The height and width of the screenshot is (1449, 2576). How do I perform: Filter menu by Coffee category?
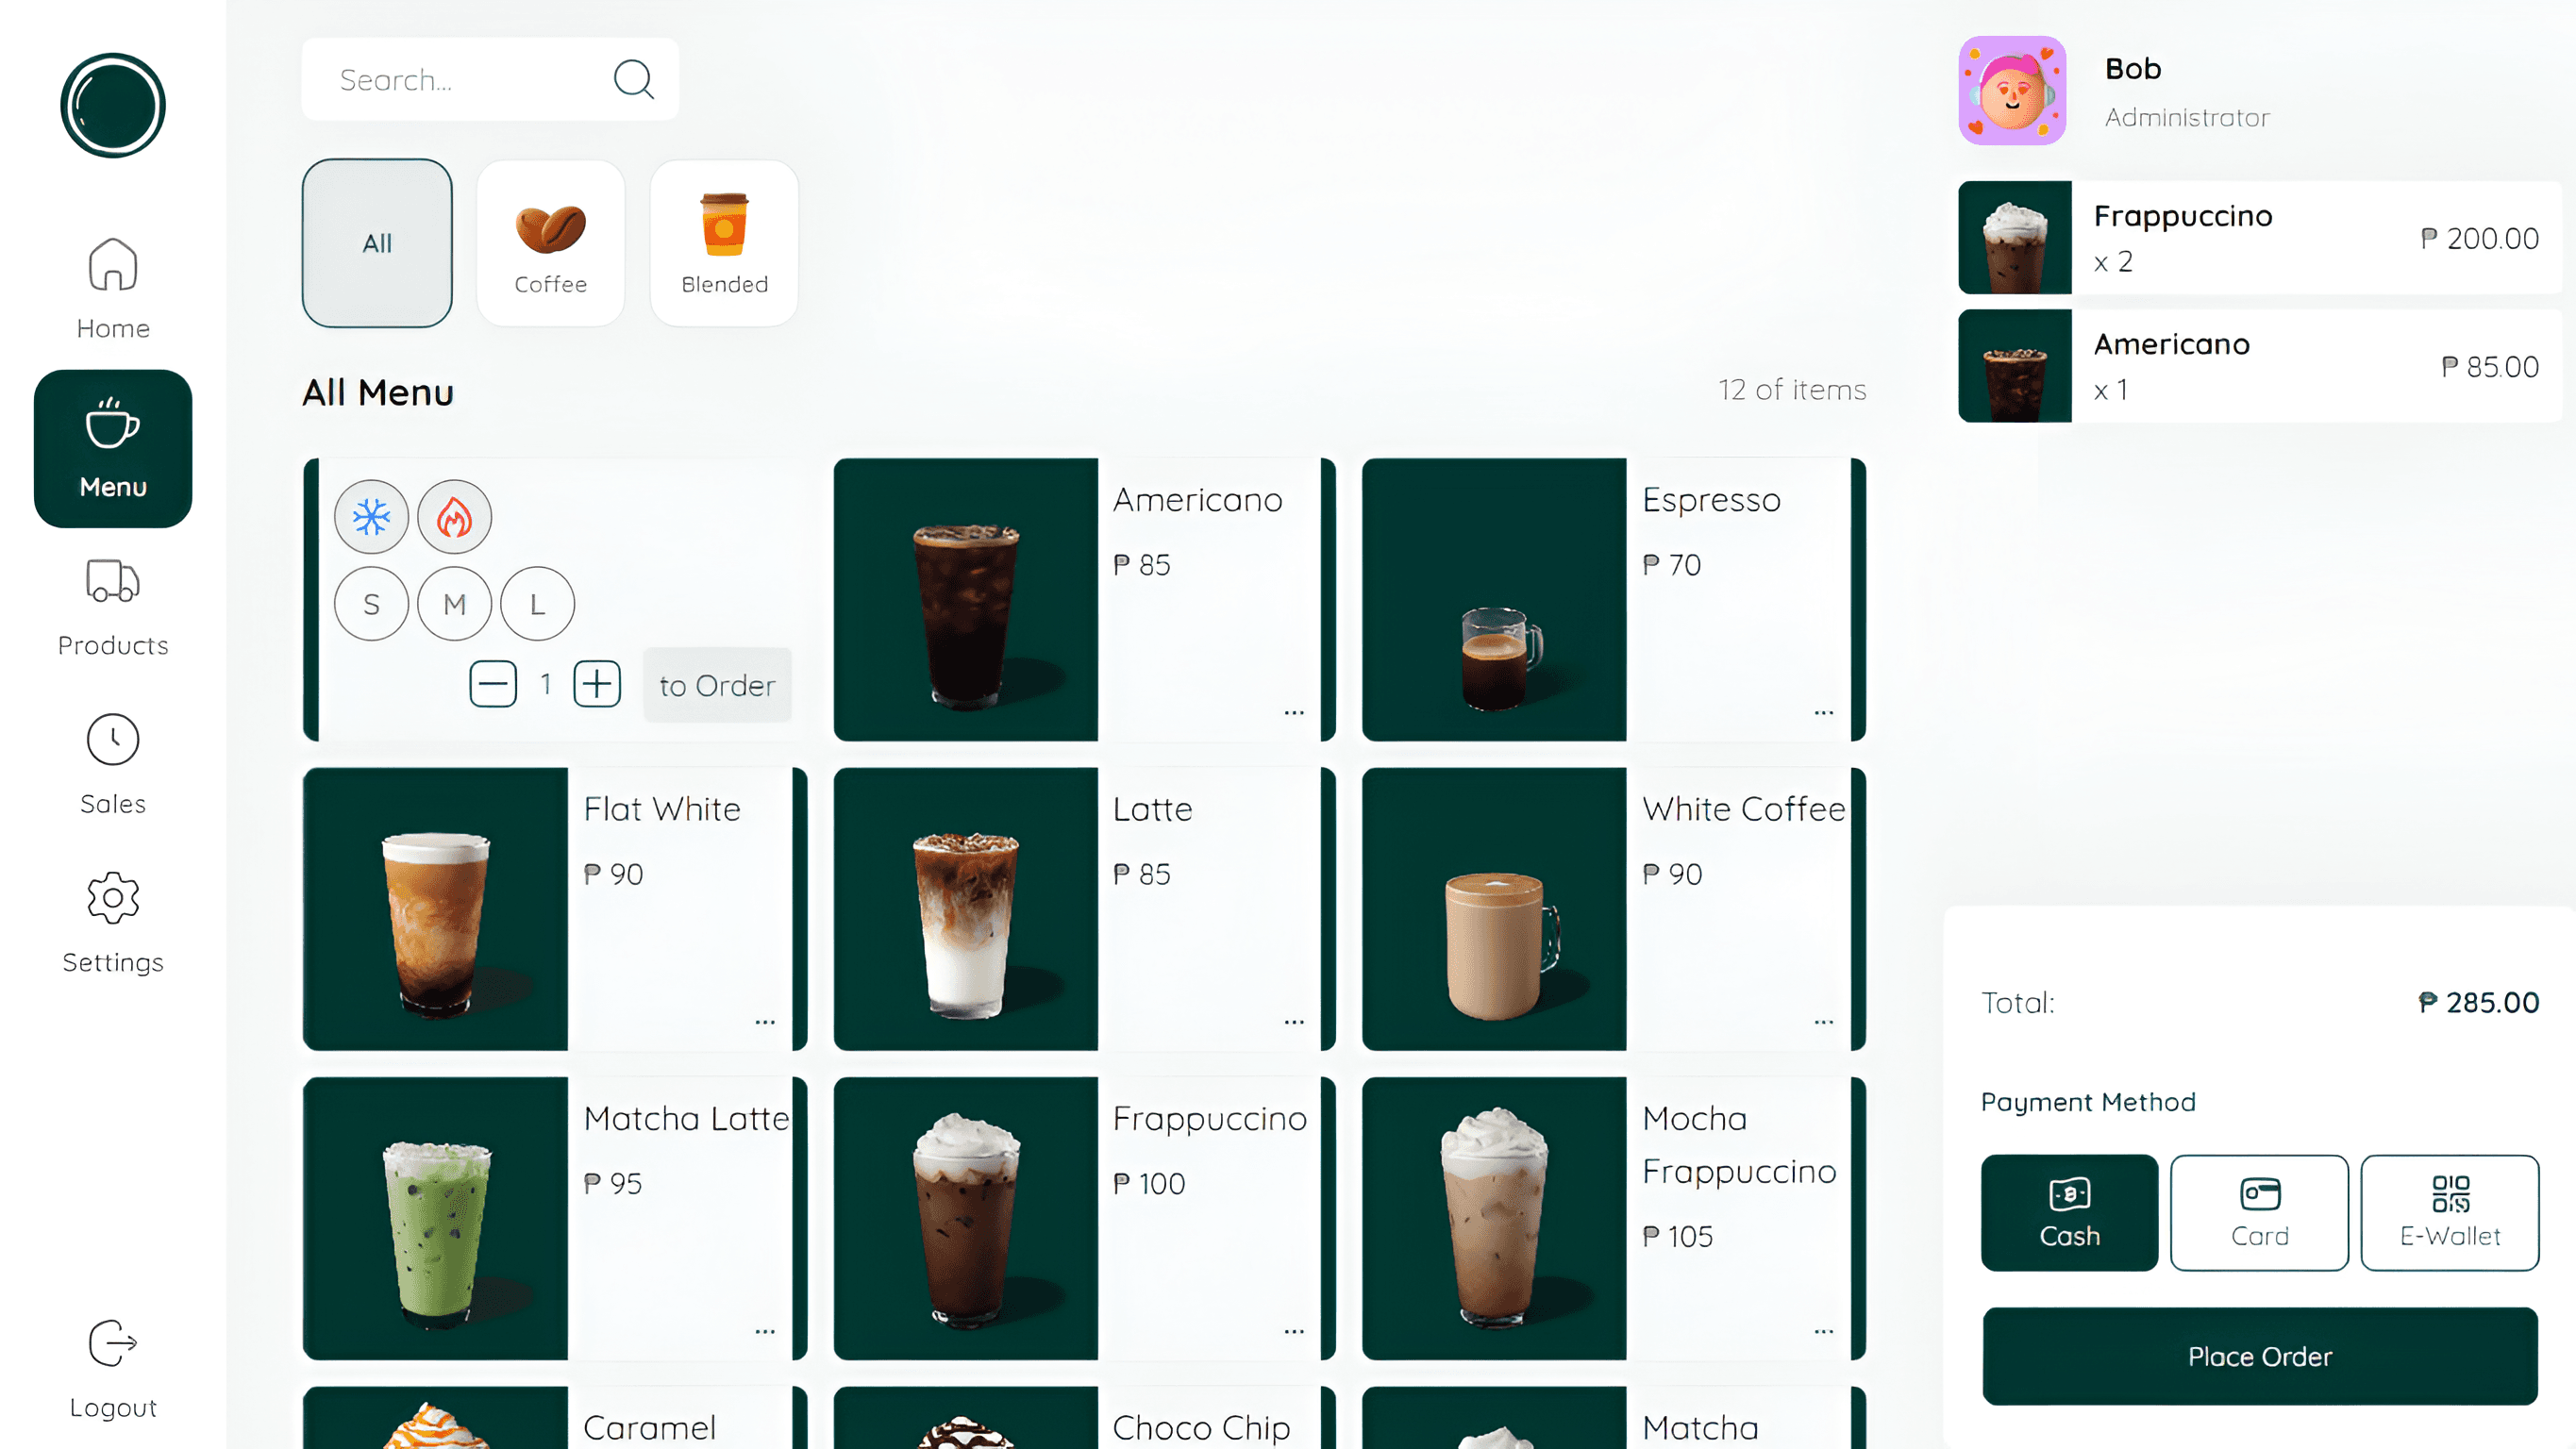point(551,243)
